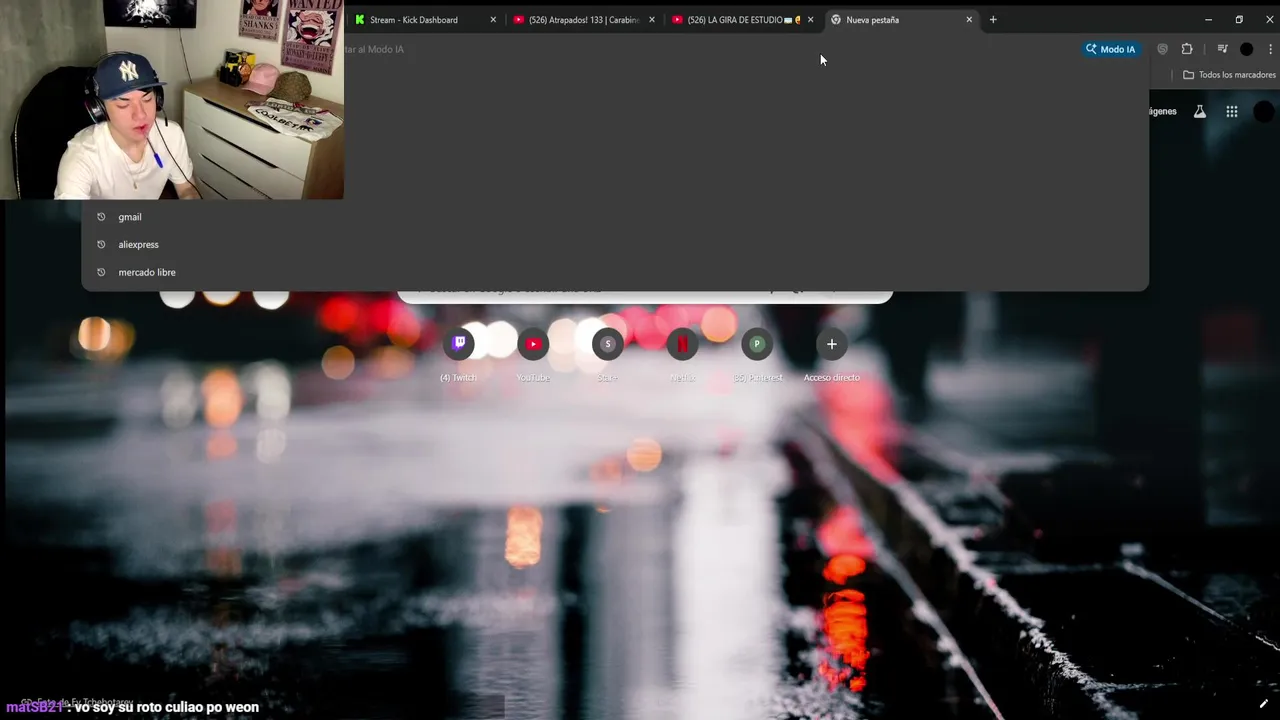Open the media controls icon in toolbar

[x=1222, y=49]
